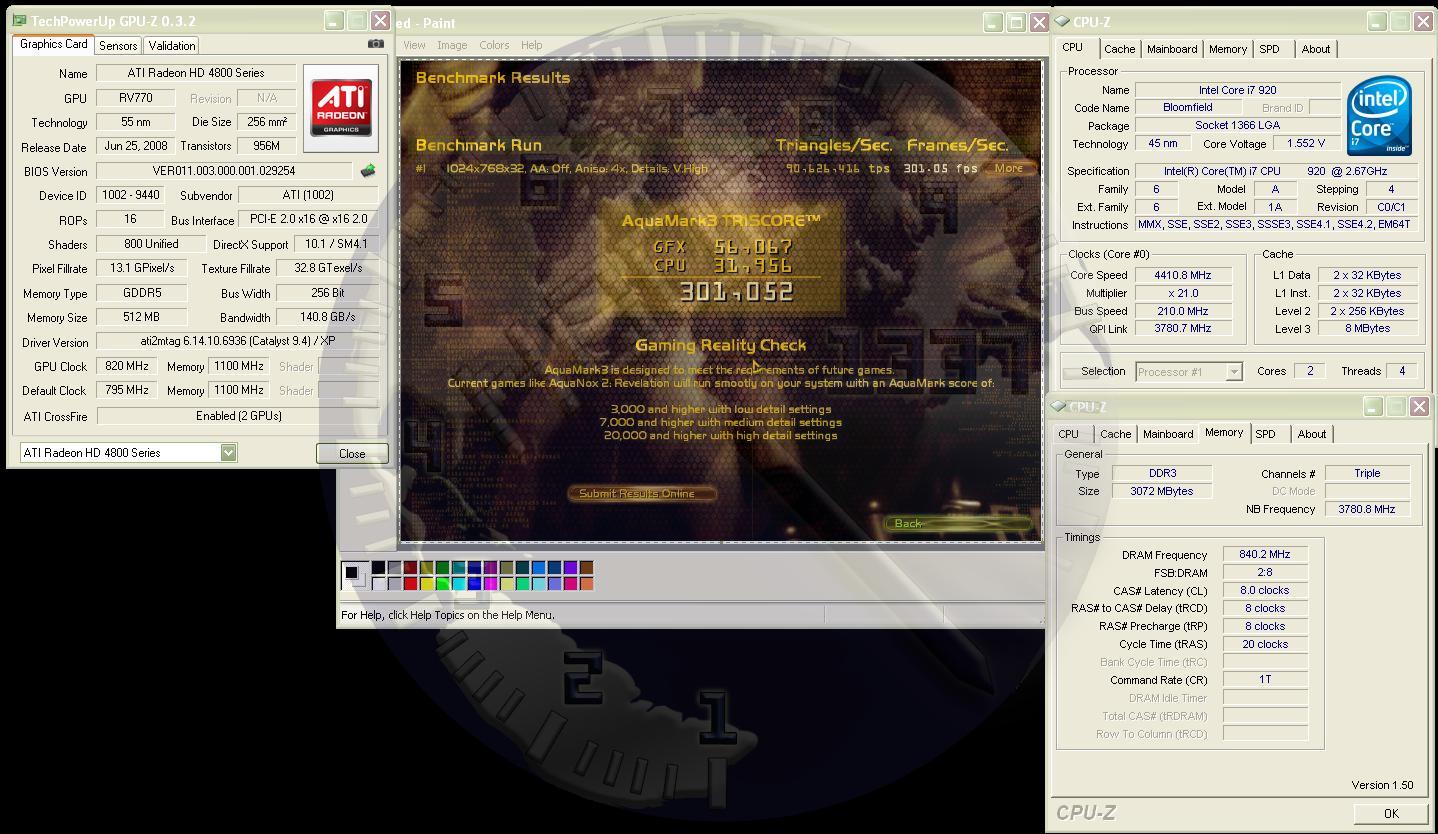1438x834 pixels.
Task: Click the DRAM Frequency value 840.2 MHz
Action: 1265,554
